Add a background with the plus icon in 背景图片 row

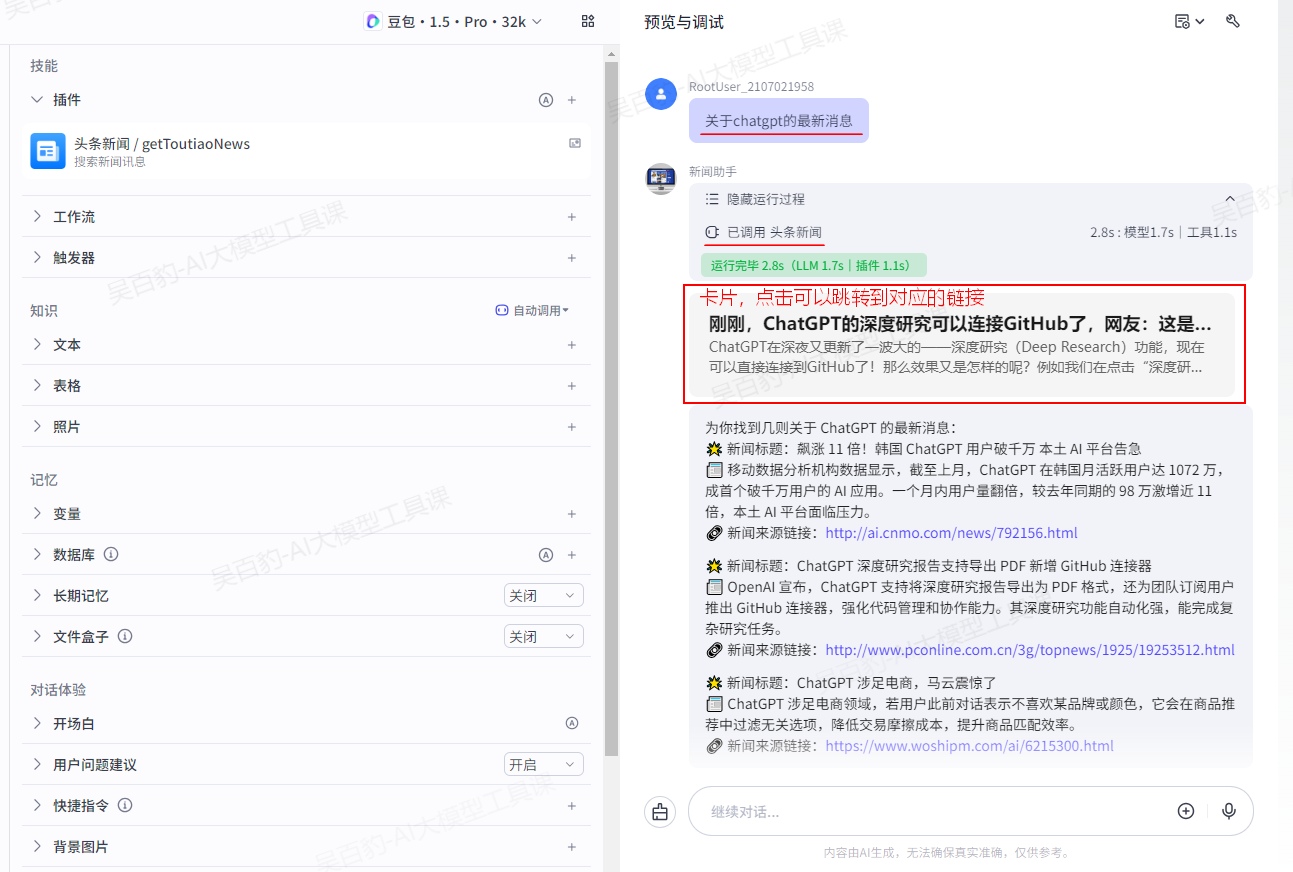pyautogui.click(x=572, y=847)
